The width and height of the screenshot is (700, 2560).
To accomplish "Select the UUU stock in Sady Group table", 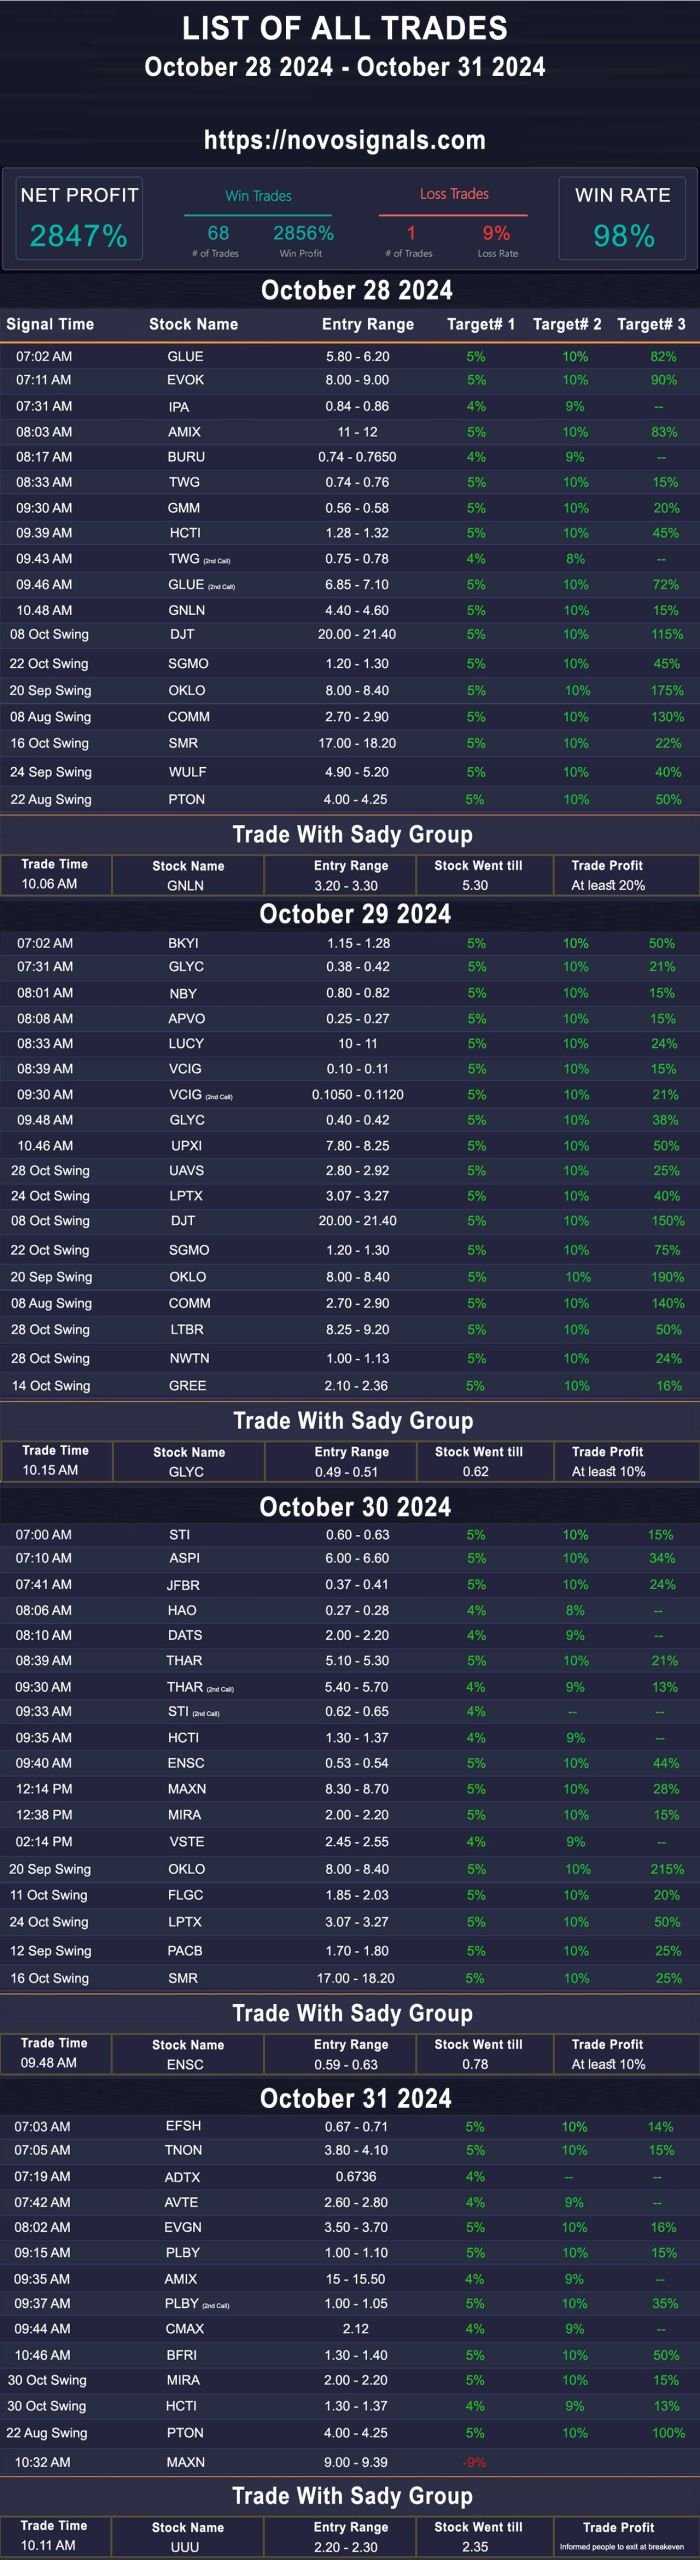I will point(185,2547).
